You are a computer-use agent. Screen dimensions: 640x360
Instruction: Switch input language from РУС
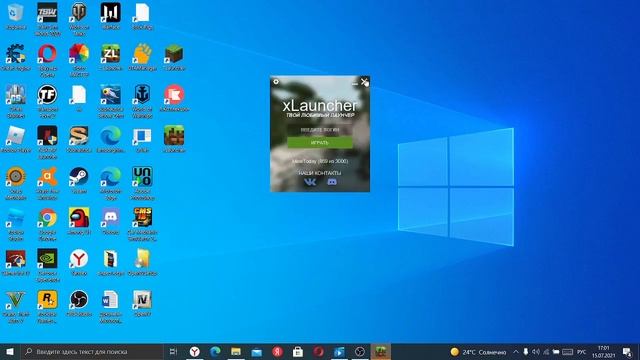[582, 352]
